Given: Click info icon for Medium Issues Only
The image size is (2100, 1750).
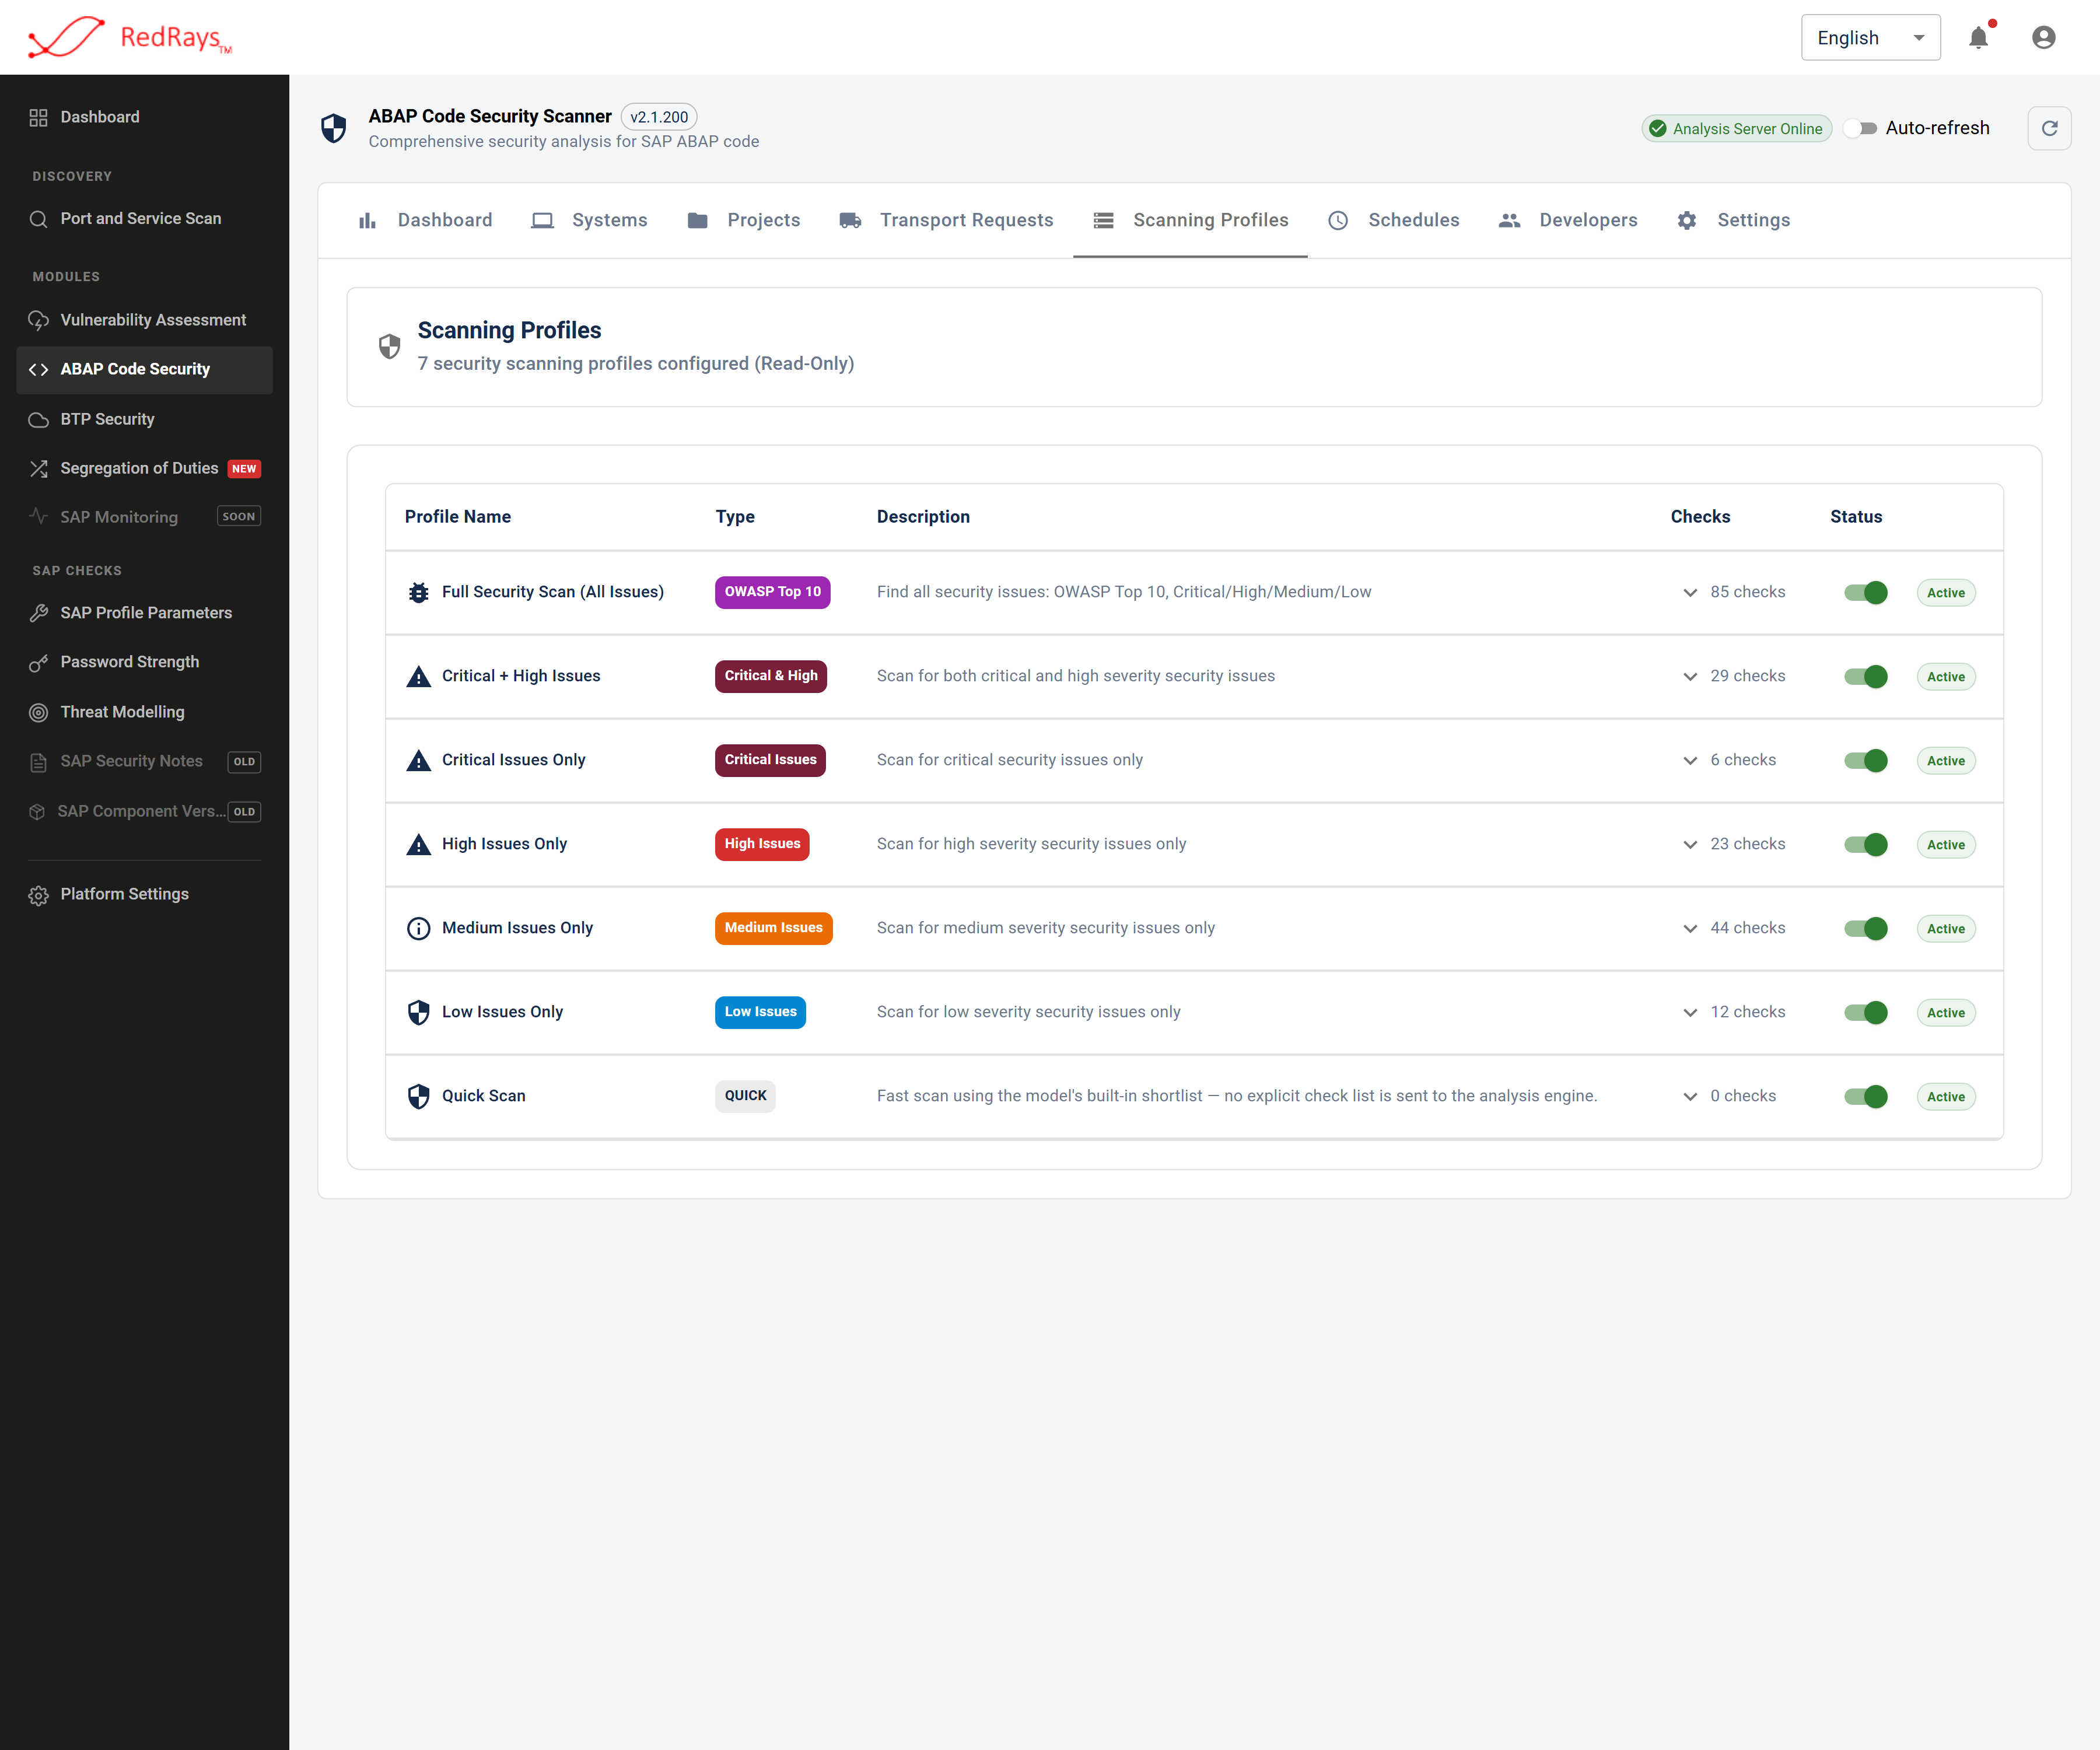Looking at the screenshot, I should point(418,928).
